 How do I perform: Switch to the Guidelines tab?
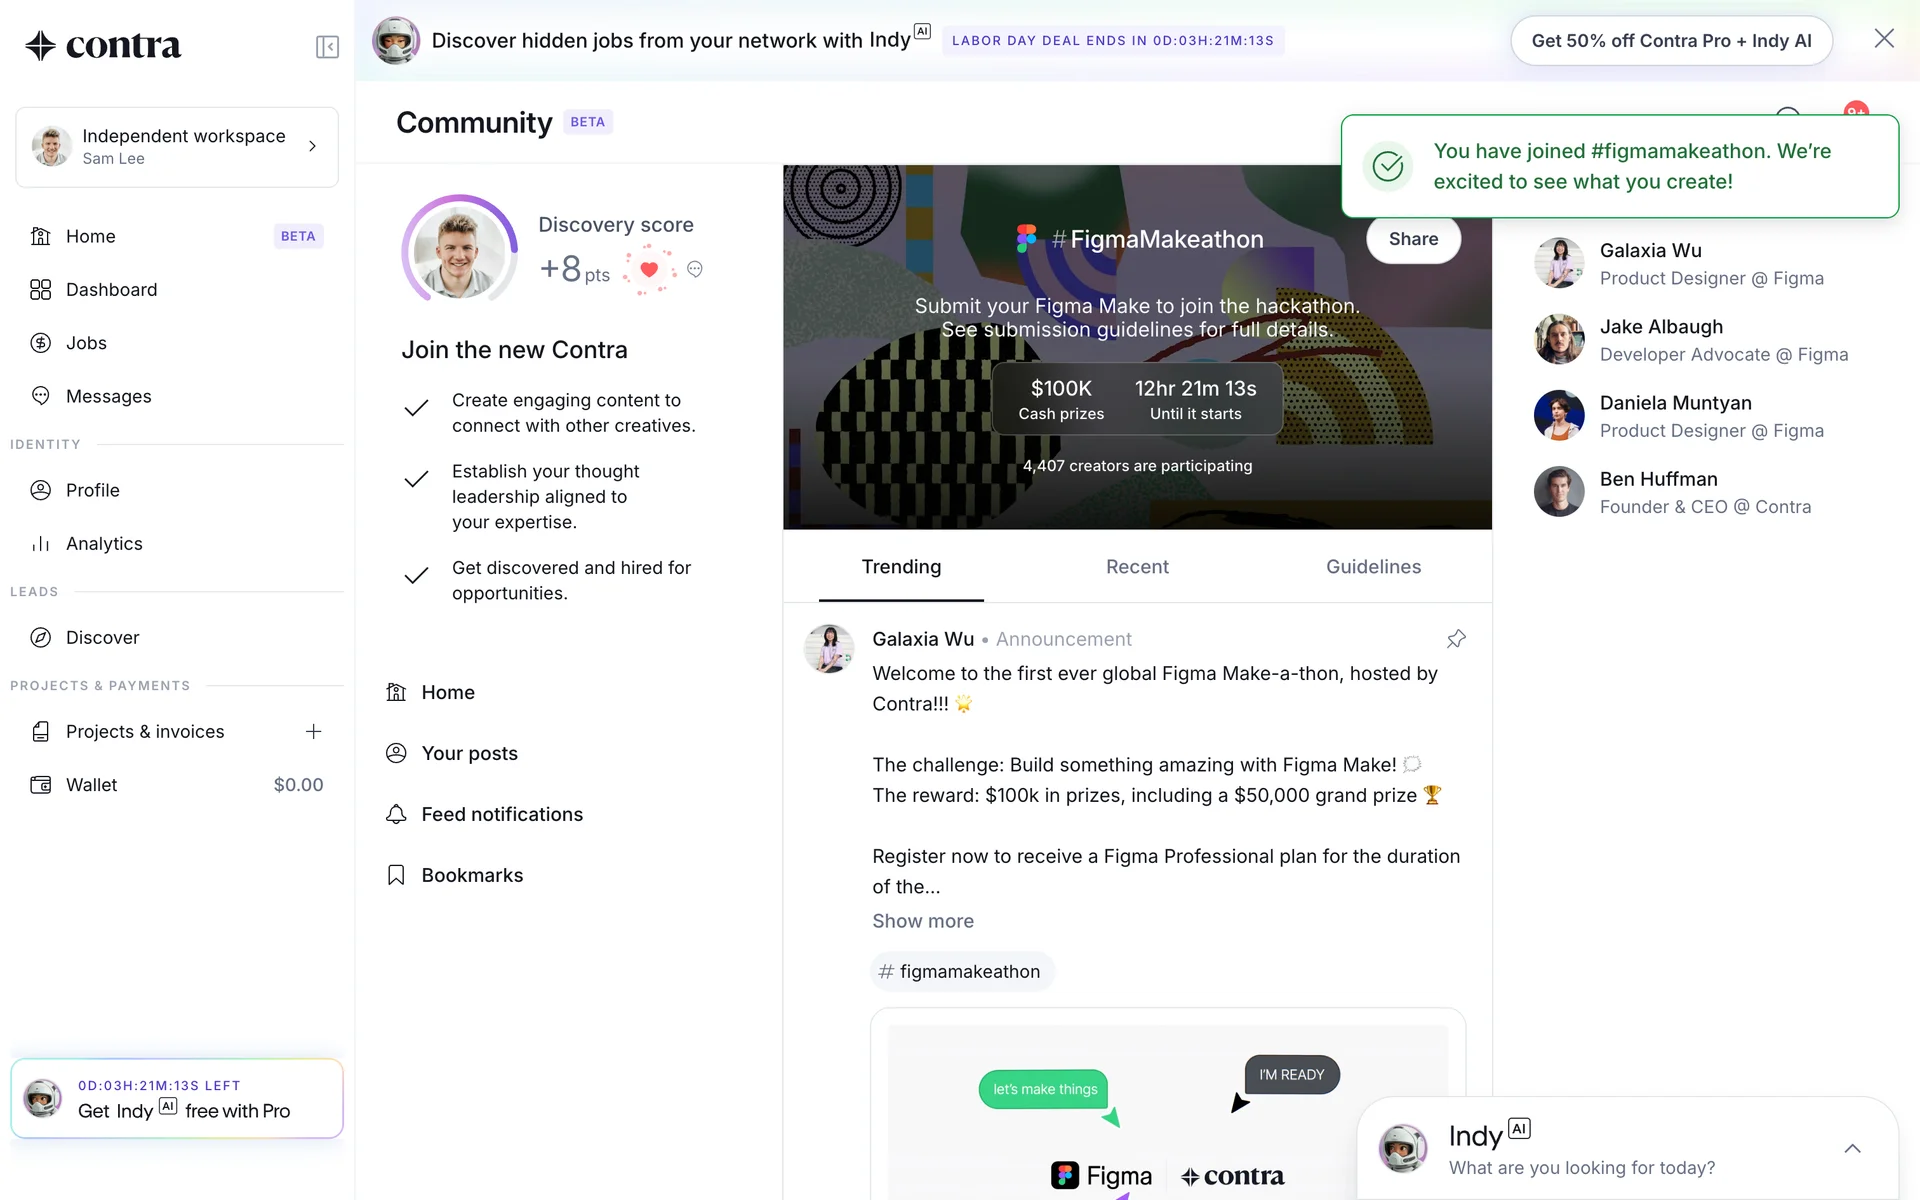tap(1373, 567)
